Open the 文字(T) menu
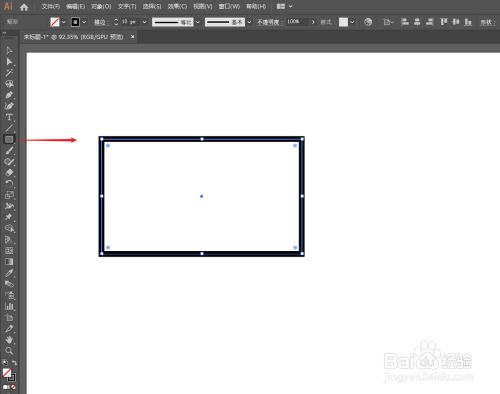Screen dimensions: 500x394 (127, 6)
